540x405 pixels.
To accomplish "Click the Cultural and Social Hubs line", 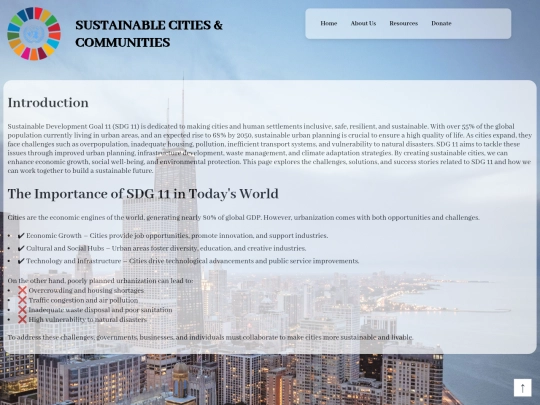I will (x=166, y=248).
